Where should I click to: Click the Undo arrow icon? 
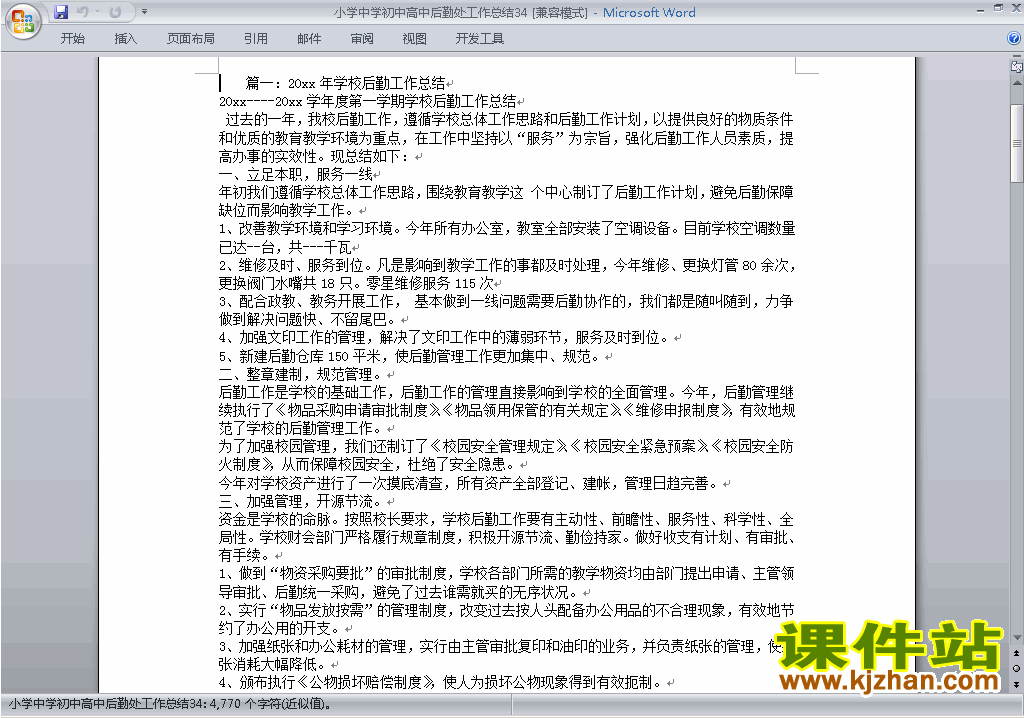[x=82, y=12]
